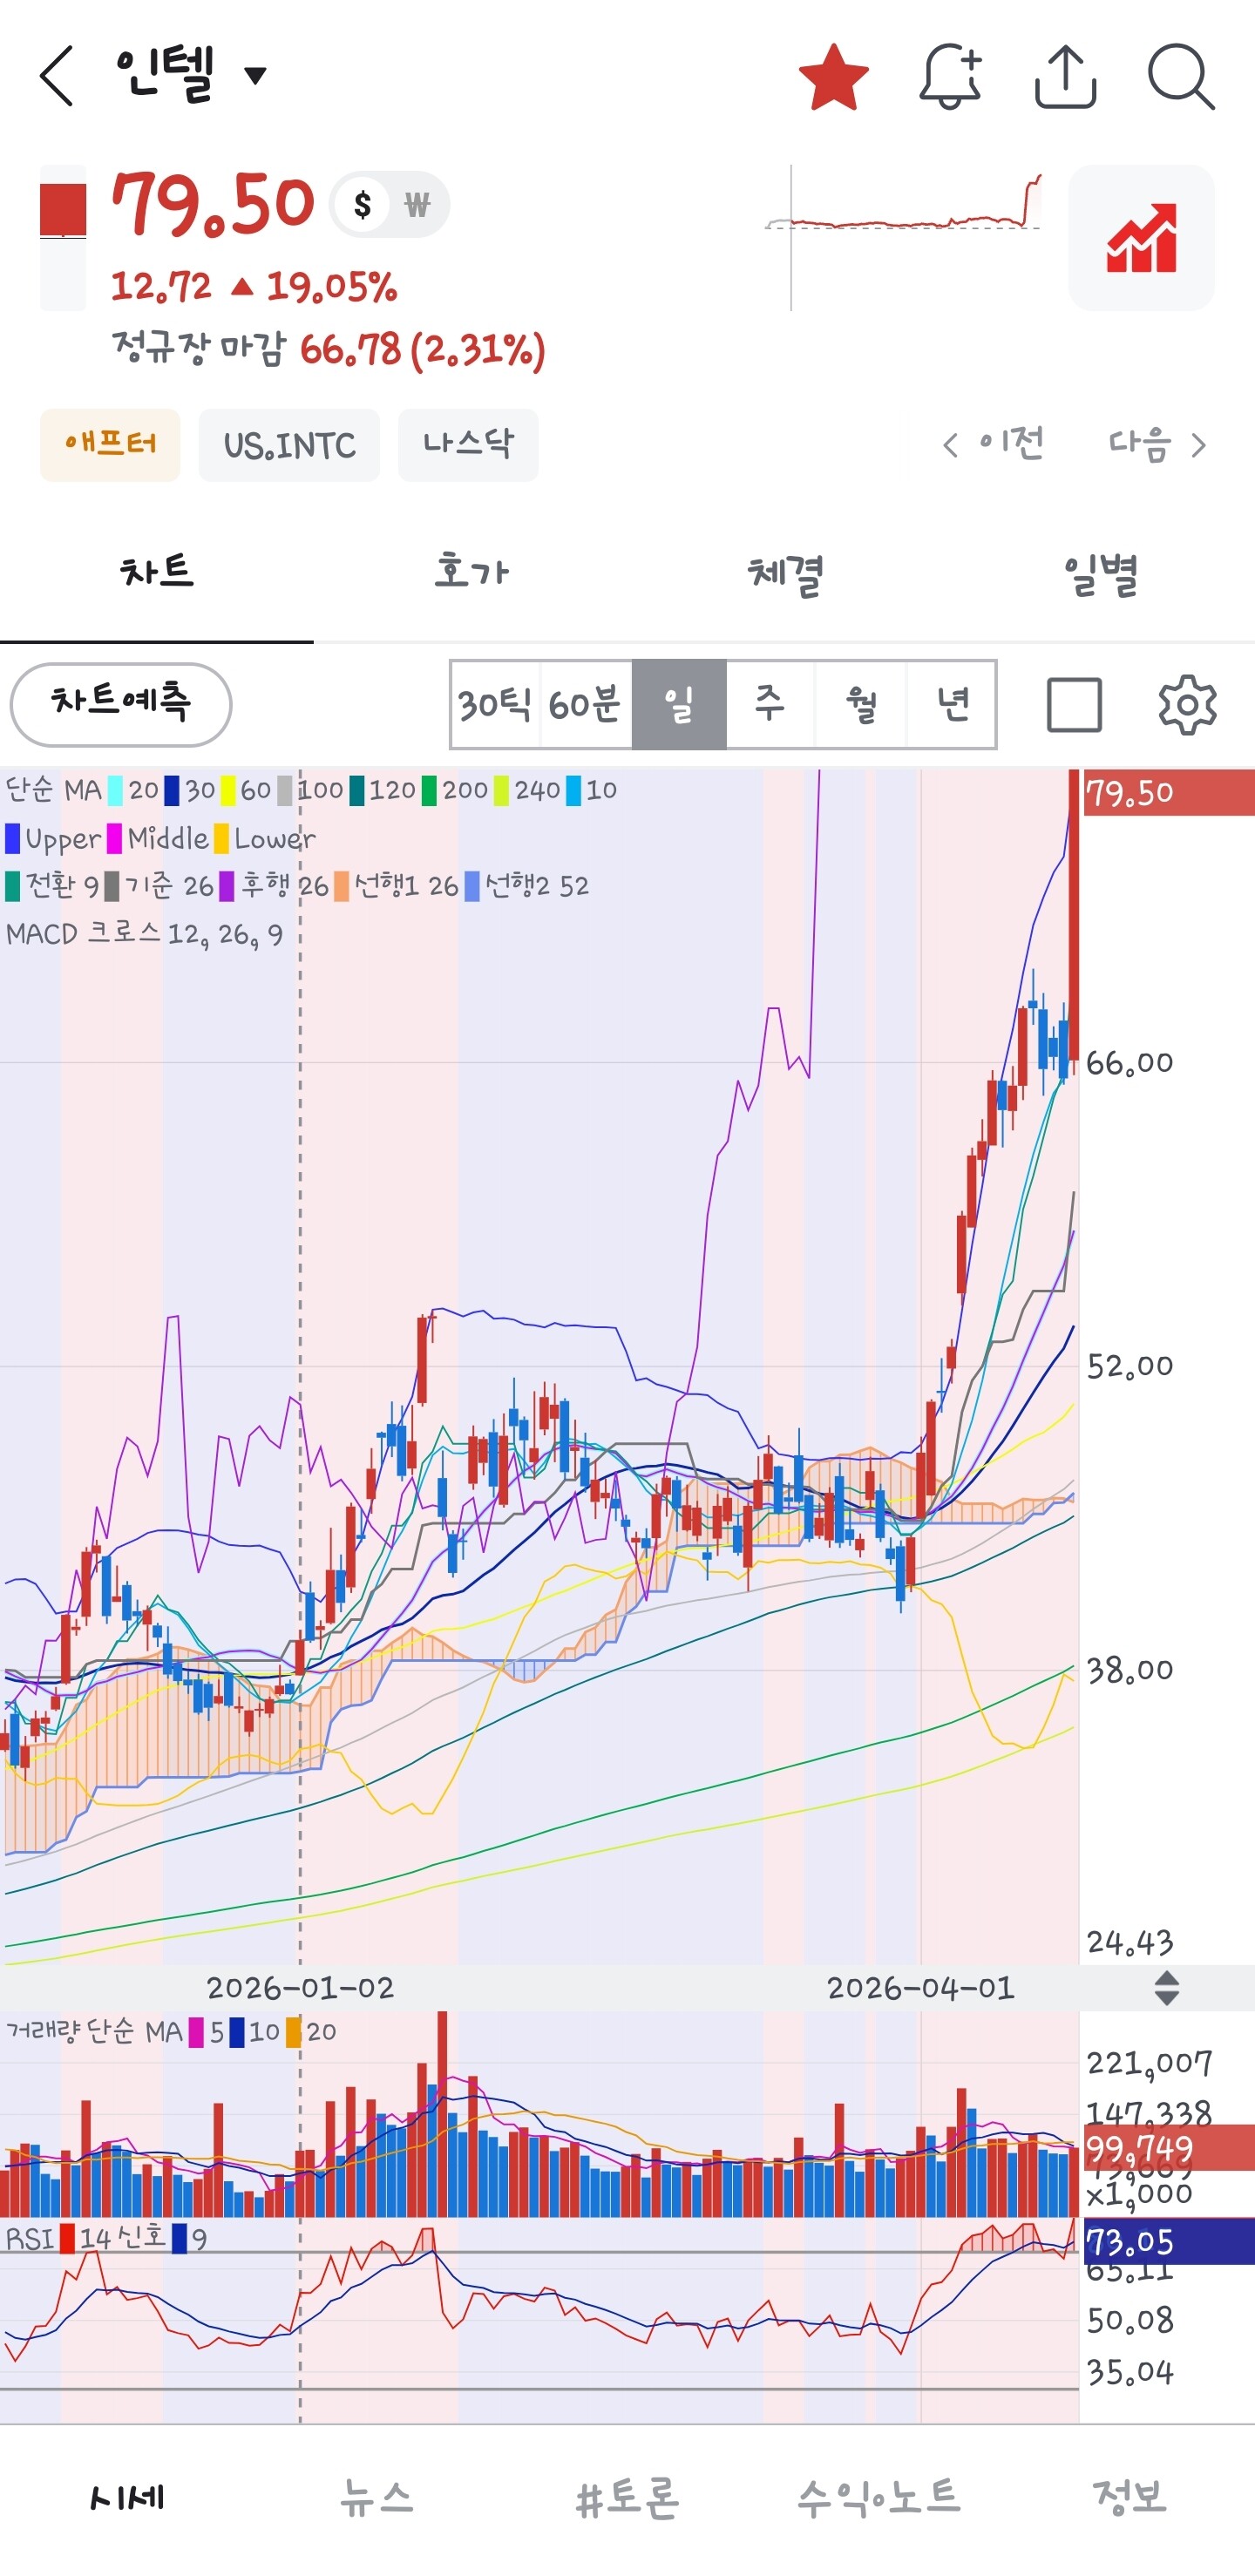Go to previous stock with 이전
Image resolution: width=1255 pixels, height=2576 pixels.
click(x=994, y=444)
